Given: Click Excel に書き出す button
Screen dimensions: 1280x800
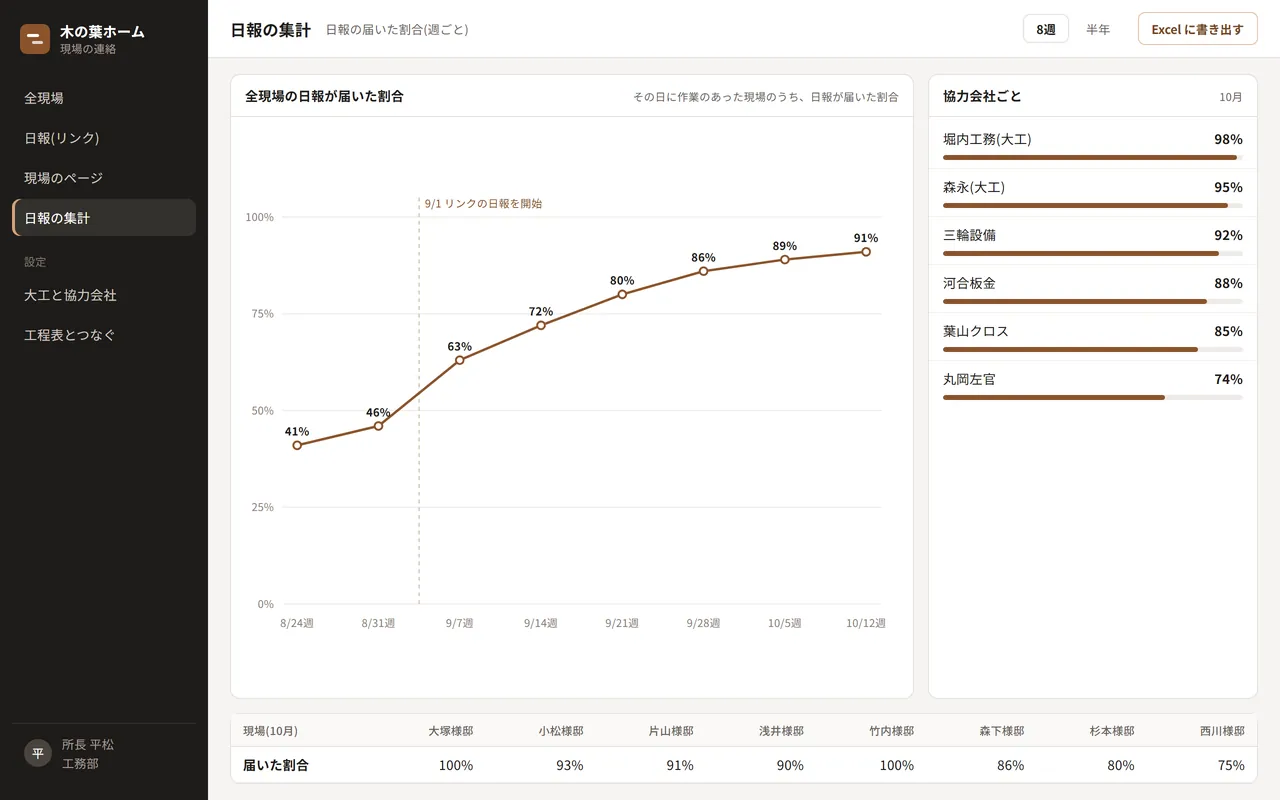Looking at the screenshot, I should click(1197, 29).
